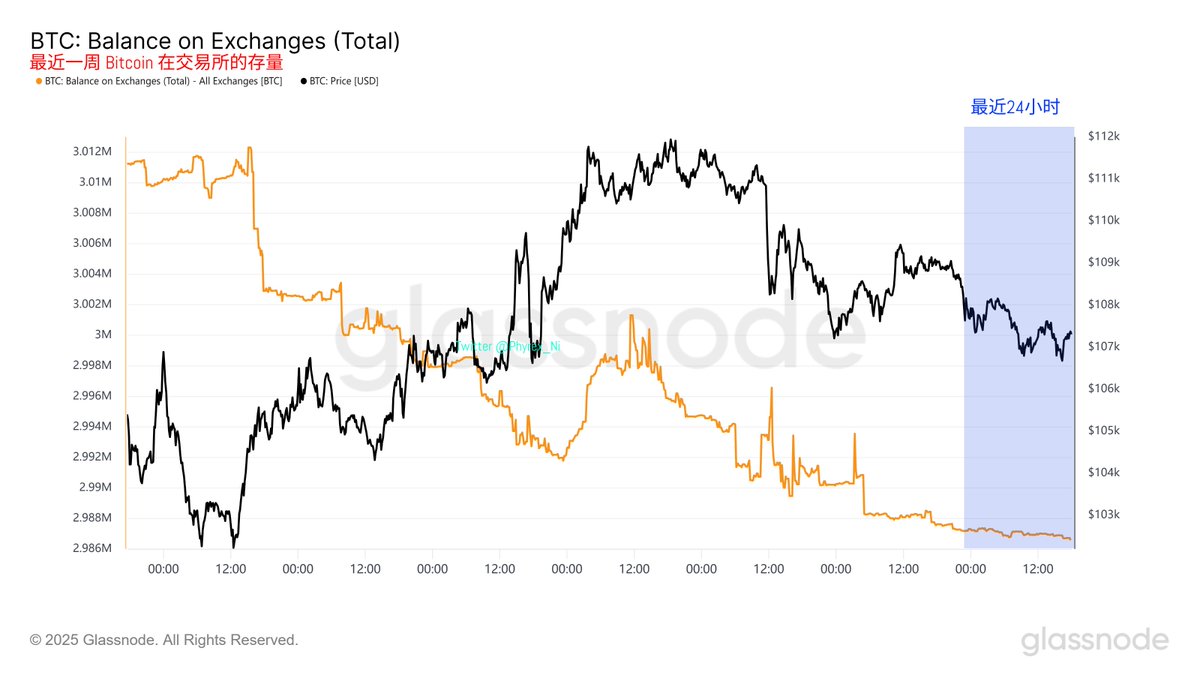The height and width of the screenshot is (675, 1200).
Task: Click the 3M balance axis label
Action: 103,335
